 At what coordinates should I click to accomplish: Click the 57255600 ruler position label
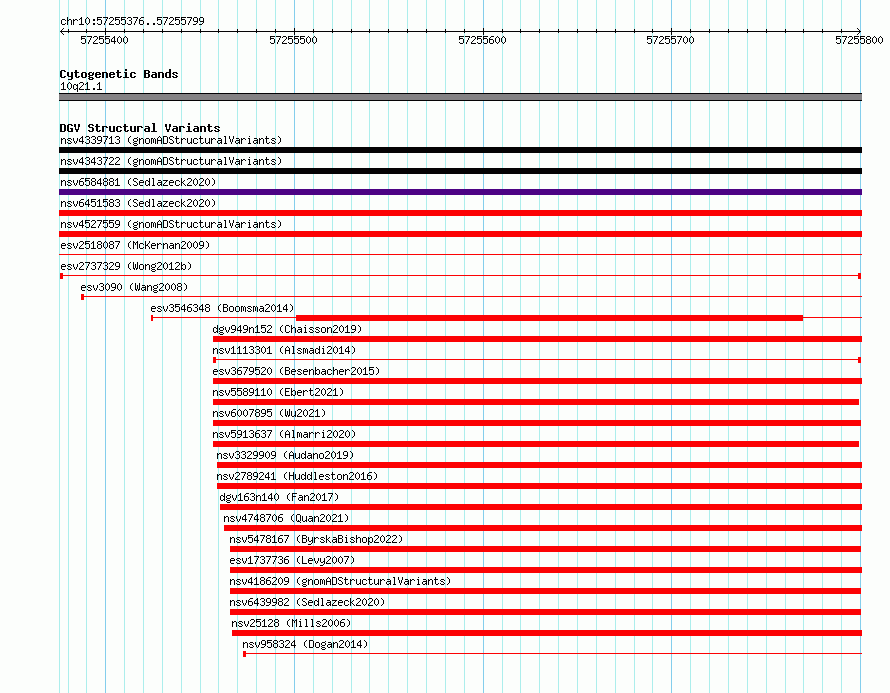pyautogui.click(x=482, y=40)
